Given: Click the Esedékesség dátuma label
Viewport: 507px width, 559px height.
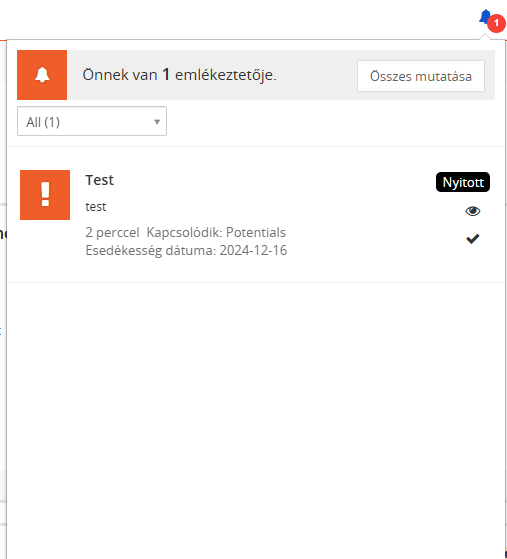Looking at the screenshot, I should 151,251.
